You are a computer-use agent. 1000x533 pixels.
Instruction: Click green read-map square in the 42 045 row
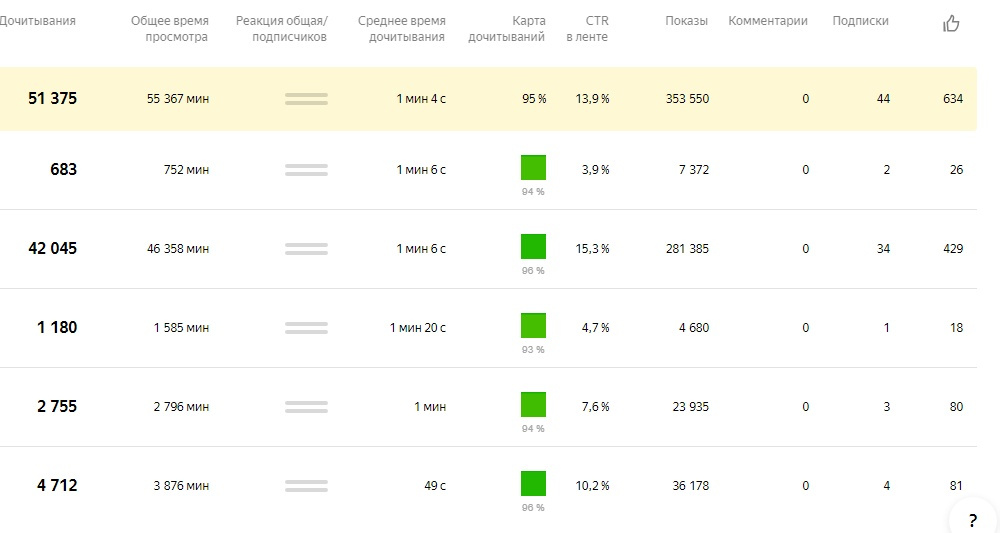(533, 246)
